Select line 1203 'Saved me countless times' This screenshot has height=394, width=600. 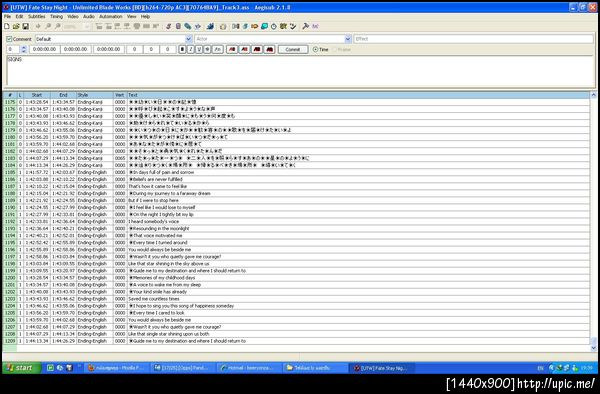297,299
